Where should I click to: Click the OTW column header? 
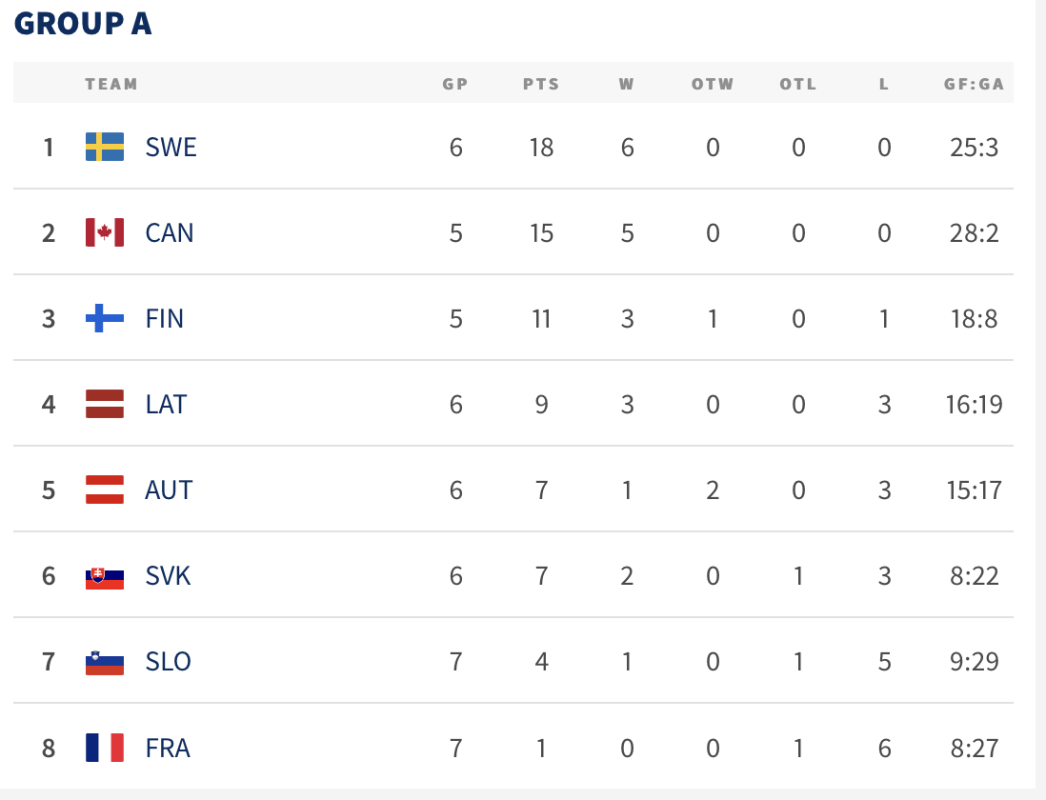[x=712, y=84]
